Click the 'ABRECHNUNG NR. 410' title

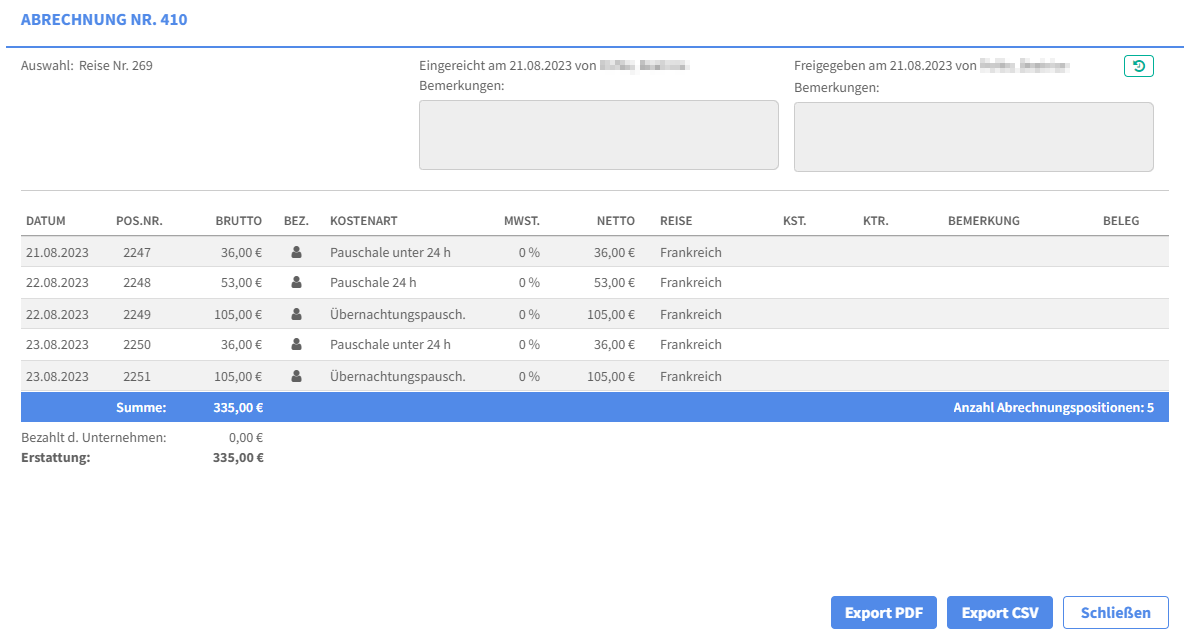[x=104, y=20]
